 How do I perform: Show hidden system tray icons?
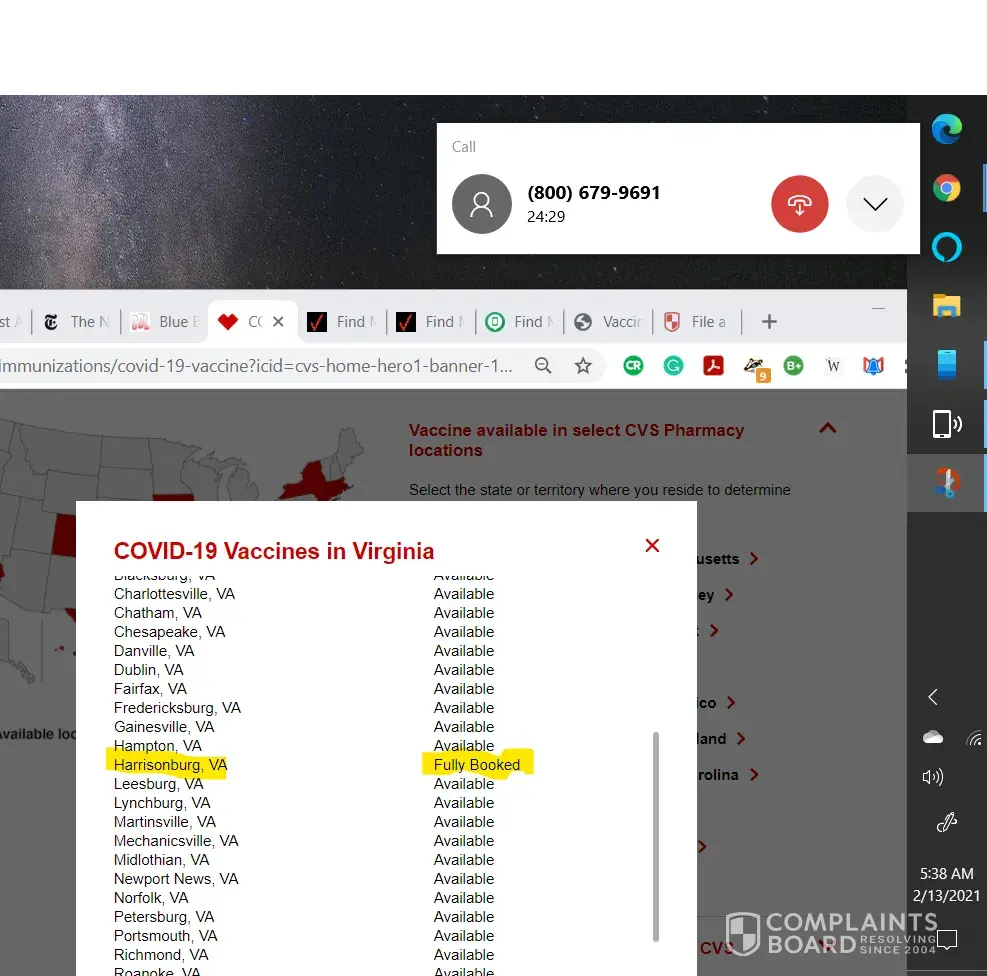(932, 697)
